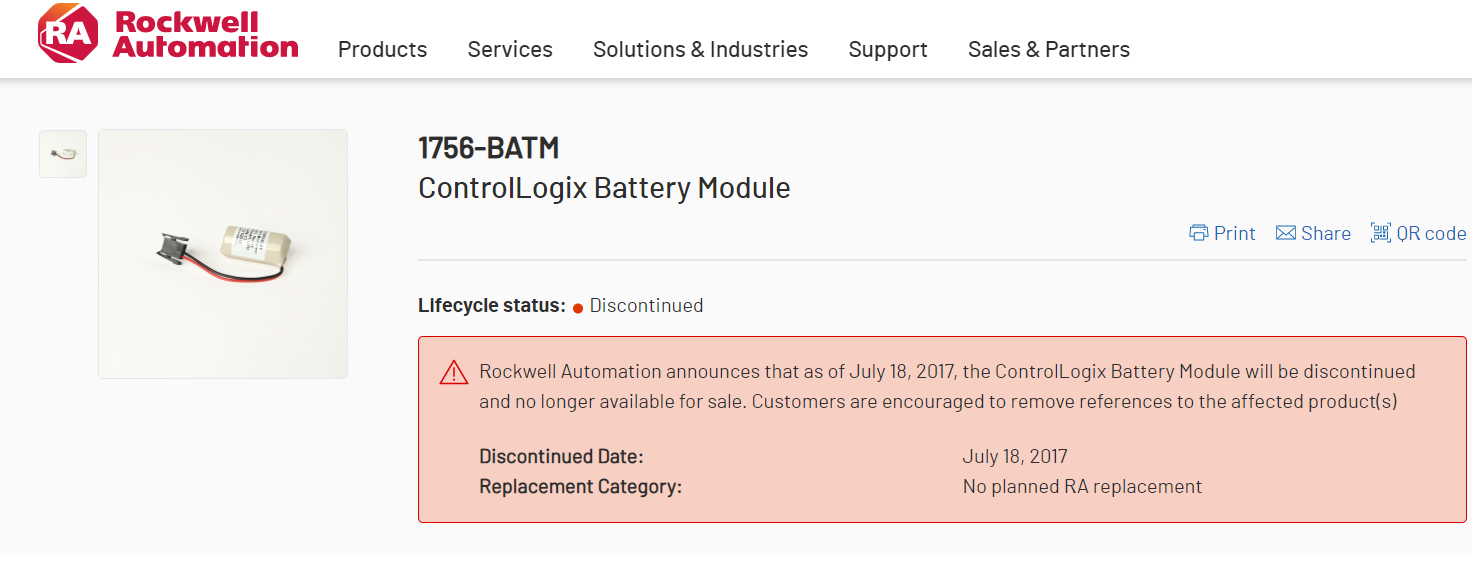The image size is (1472, 588).
Task: Click the 1756-BATM product heading
Action: click(488, 148)
